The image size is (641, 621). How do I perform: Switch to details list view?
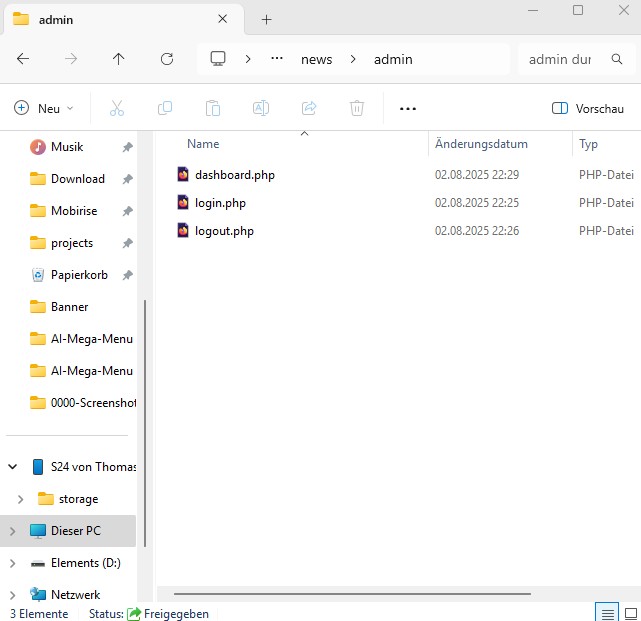(605, 612)
